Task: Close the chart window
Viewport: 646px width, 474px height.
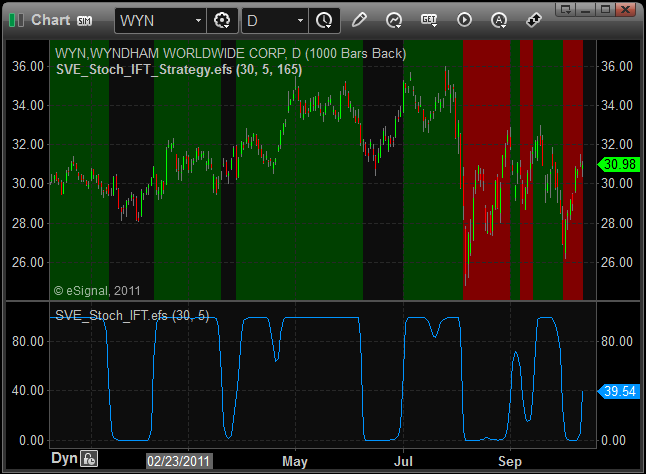Action: (625, 9)
